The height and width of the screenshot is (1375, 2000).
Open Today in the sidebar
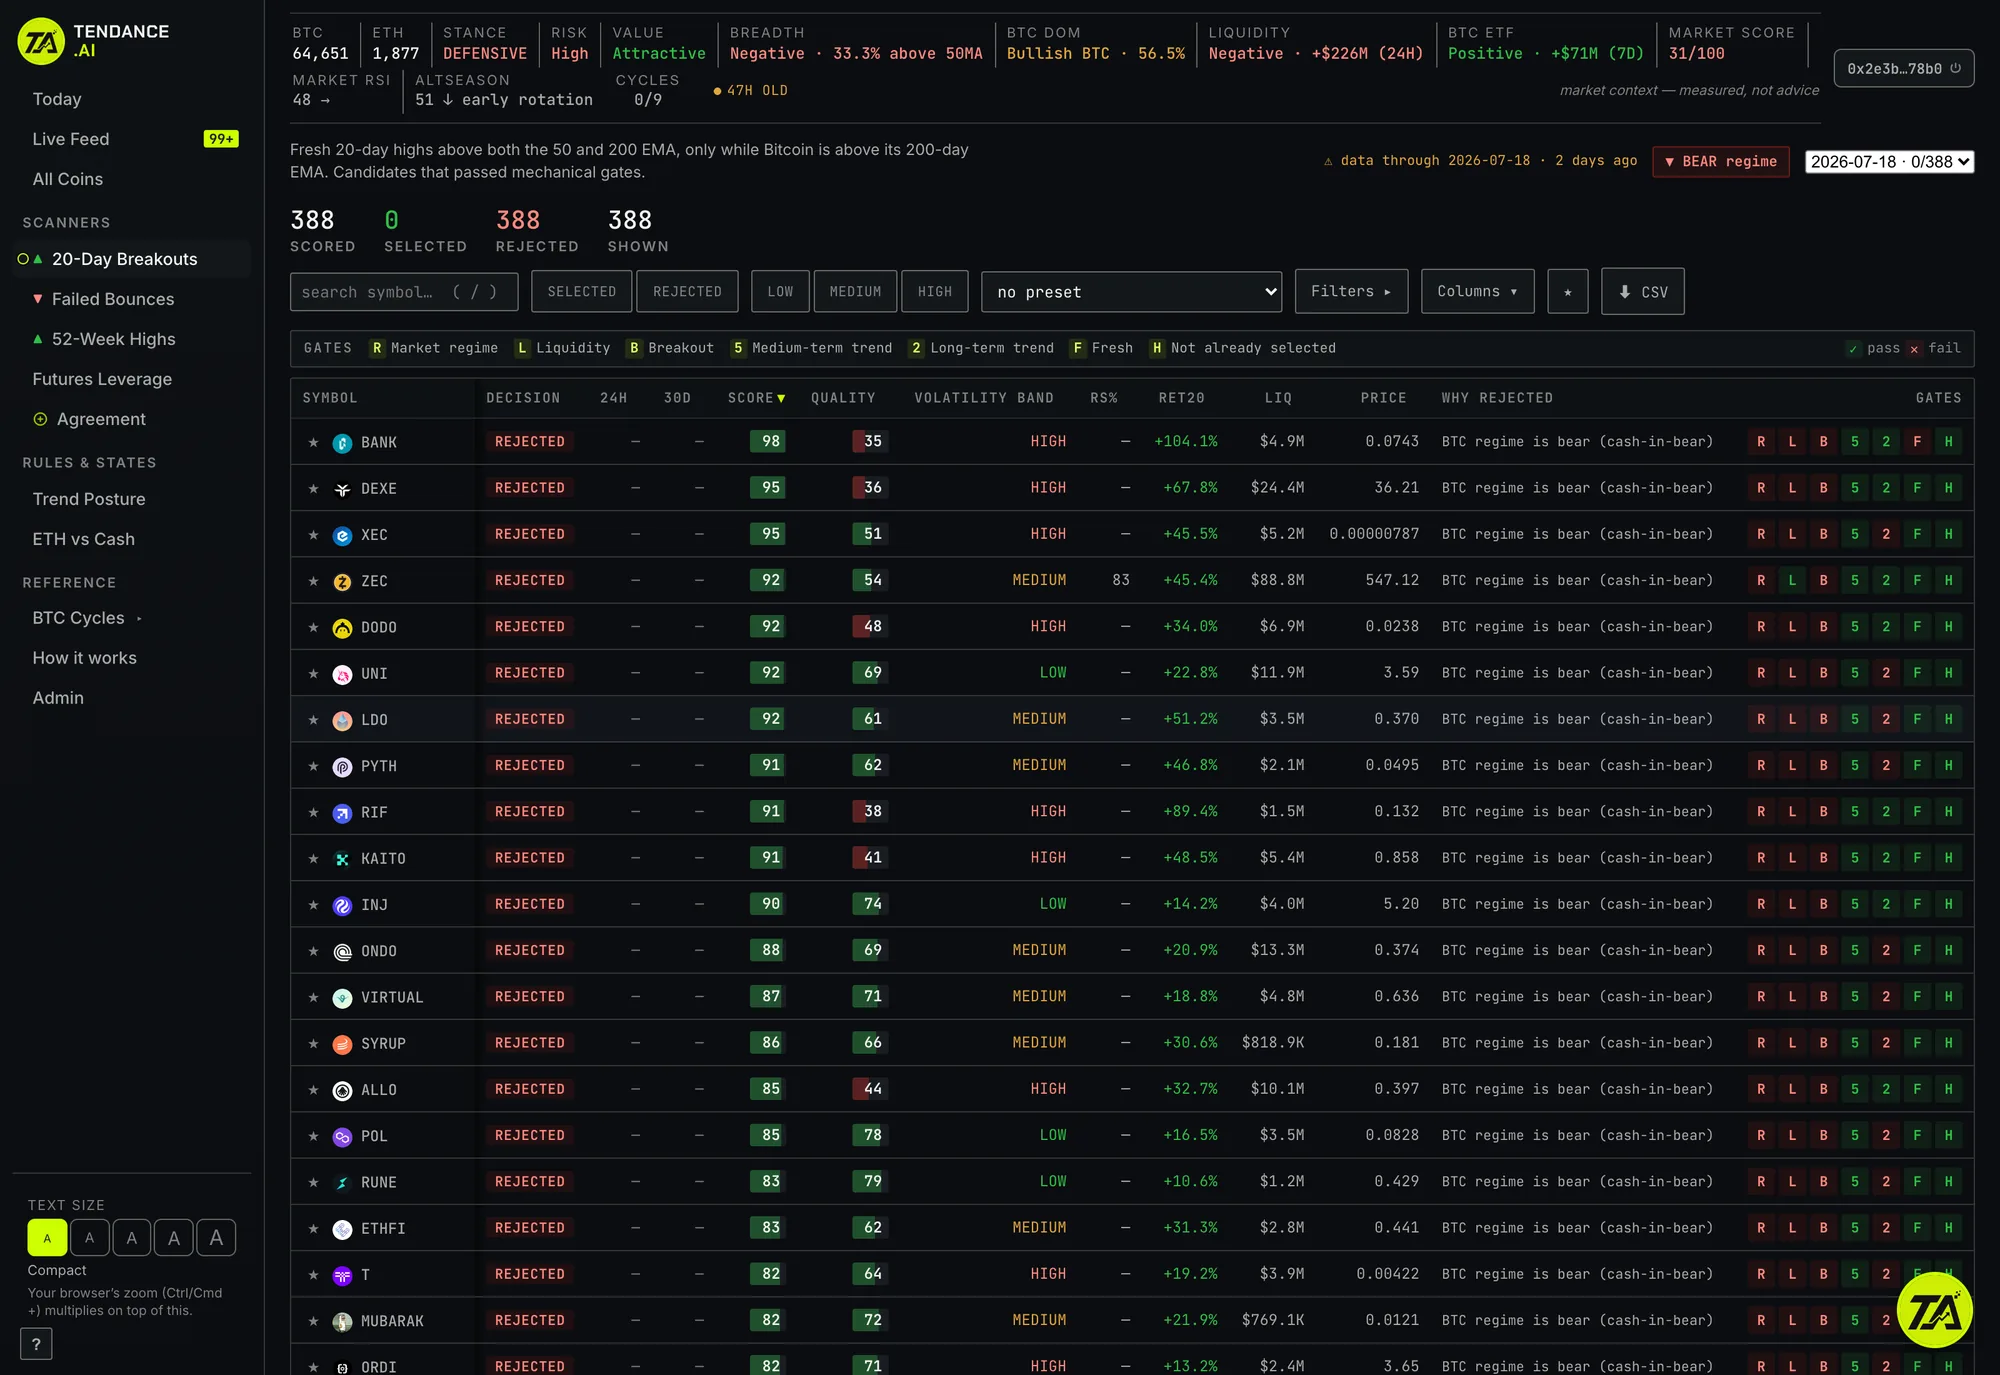tap(57, 99)
